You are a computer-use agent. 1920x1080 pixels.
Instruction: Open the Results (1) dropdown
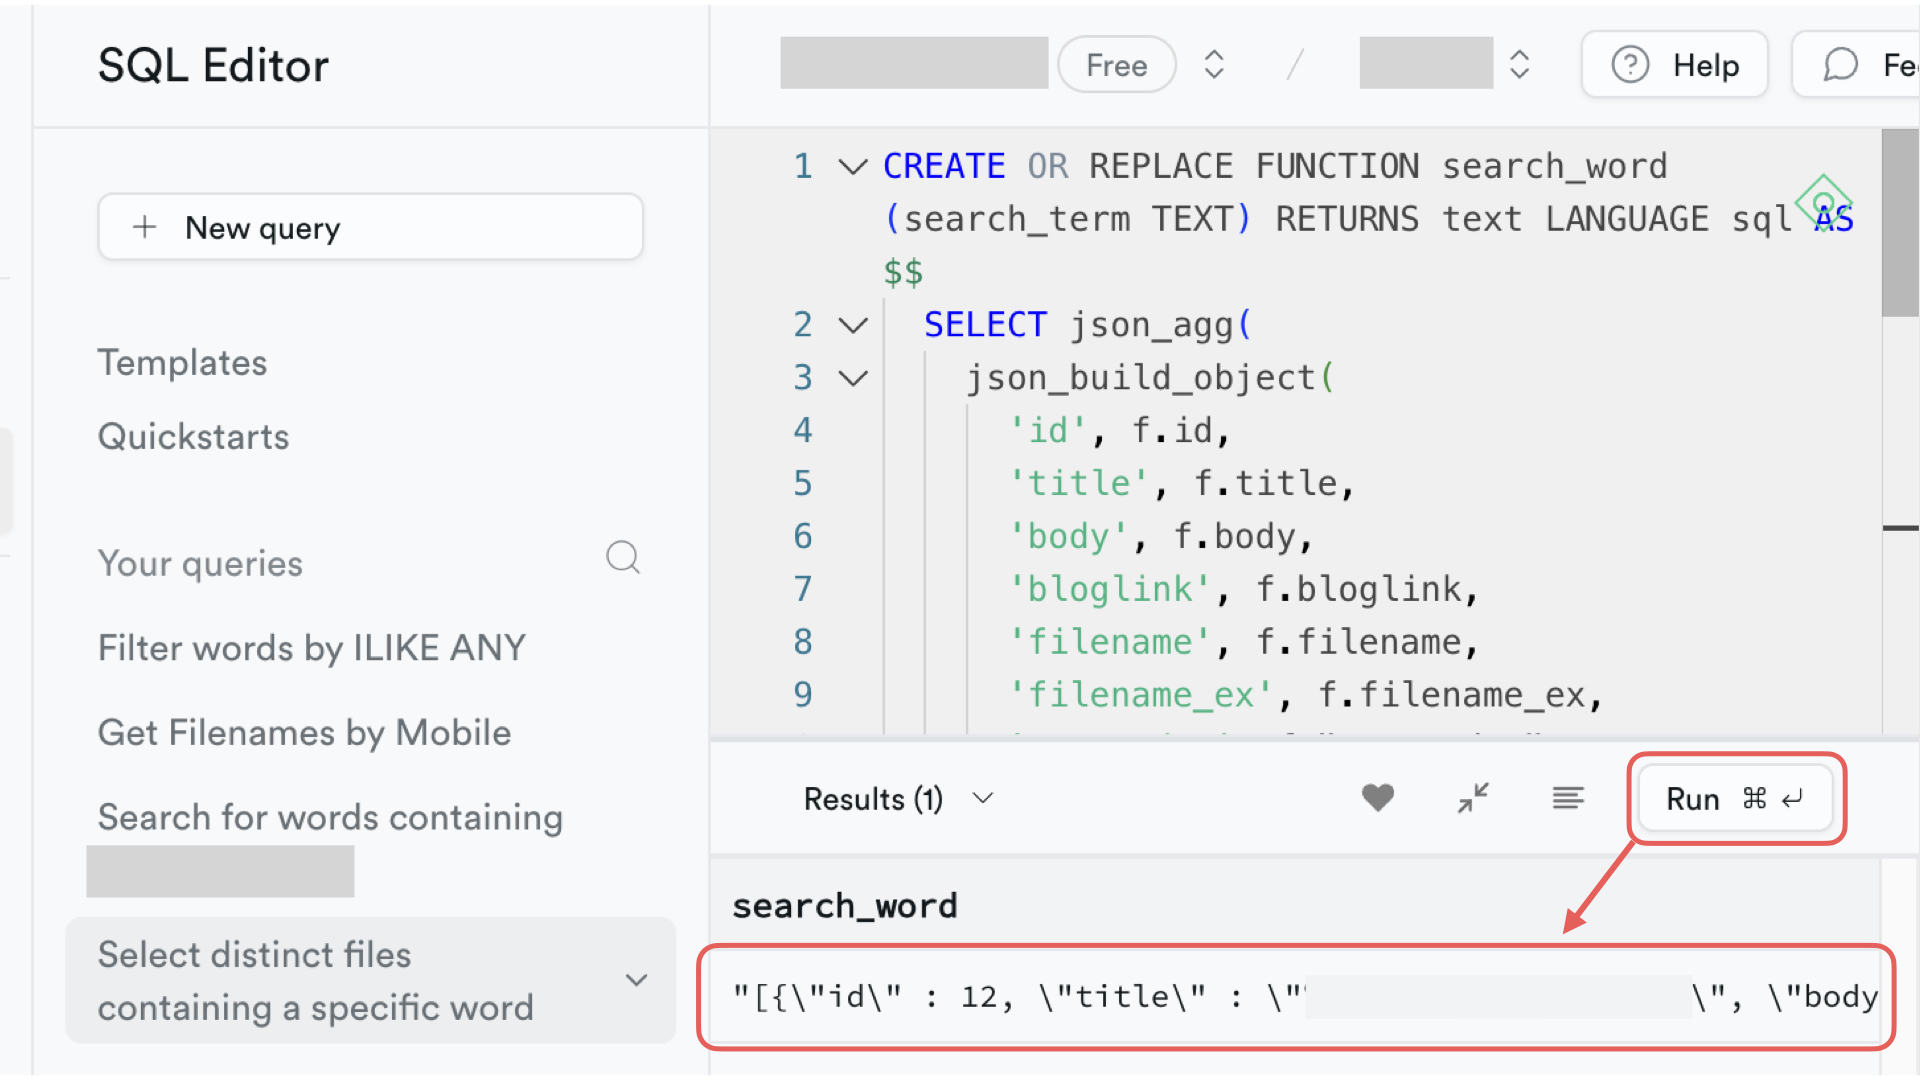point(983,798)
